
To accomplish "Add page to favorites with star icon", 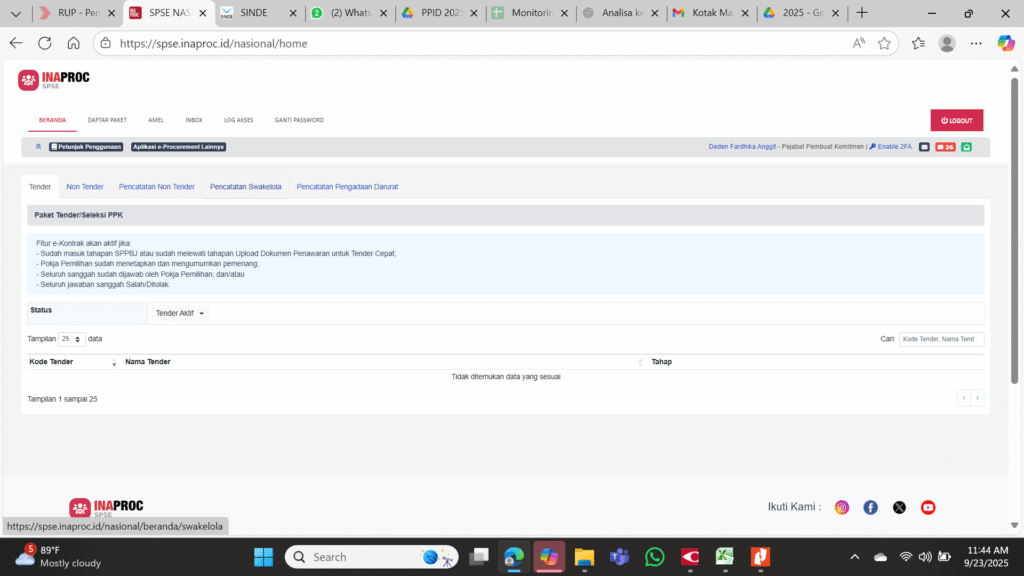I will coord(884,43).
